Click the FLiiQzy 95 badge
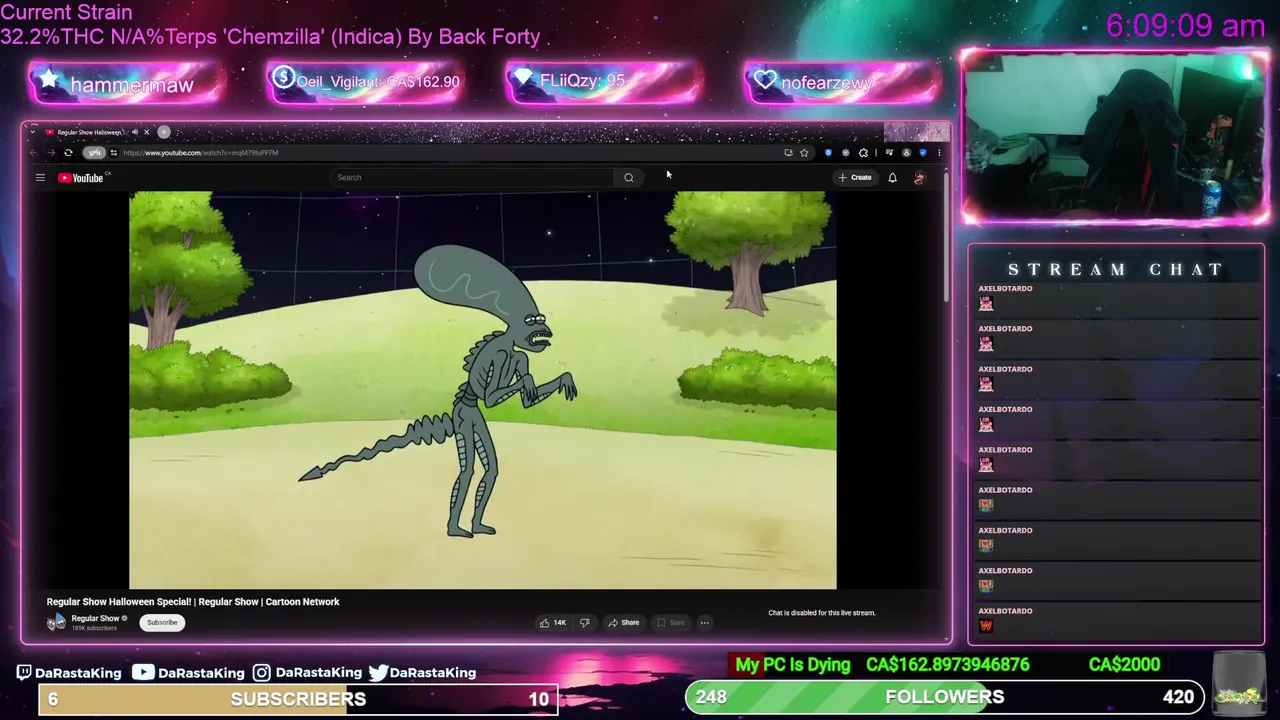Viewport: 1280px width, 720px height. pyautogui.click(x=603, y=81)
